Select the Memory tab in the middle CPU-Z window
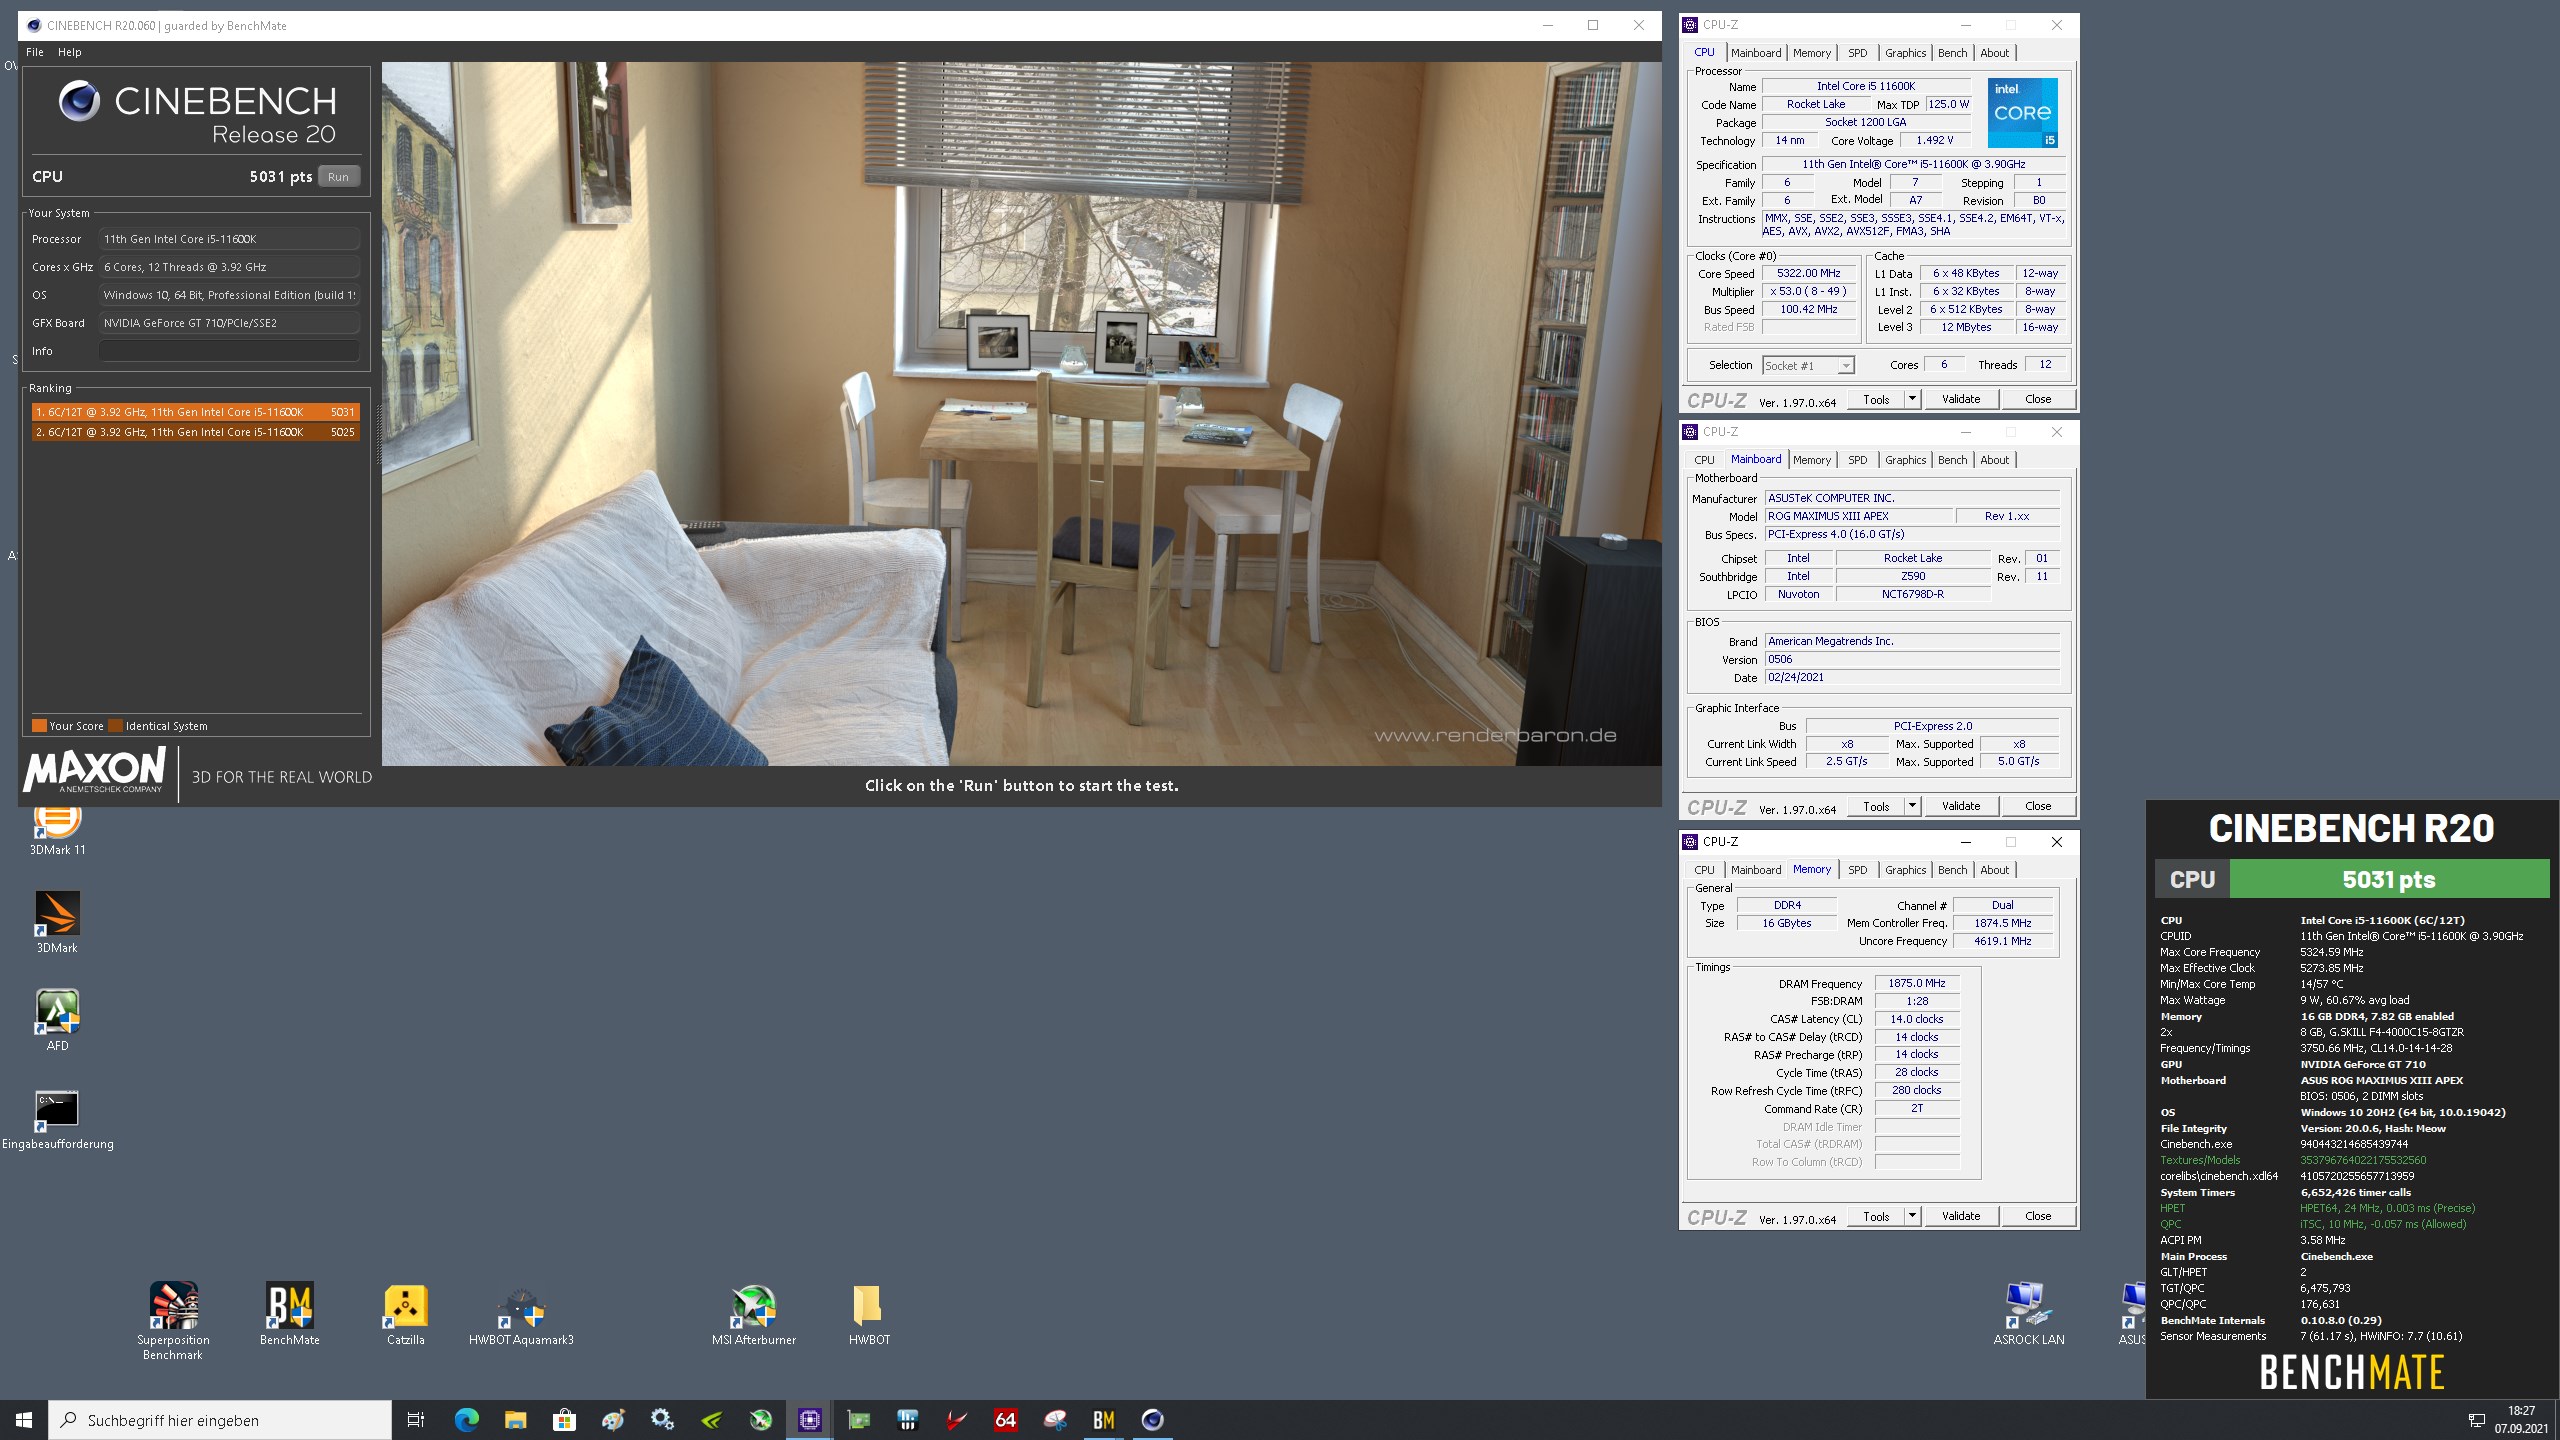Image resolution: width=2560 pixels, height=1440 pixels. [x=1812, y=460]
